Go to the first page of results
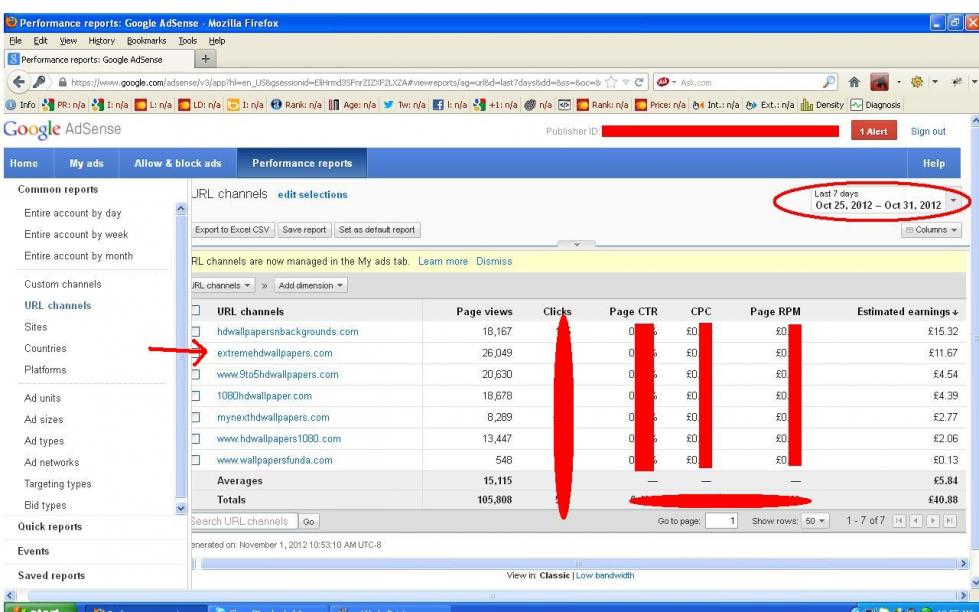 pos(898,521)
